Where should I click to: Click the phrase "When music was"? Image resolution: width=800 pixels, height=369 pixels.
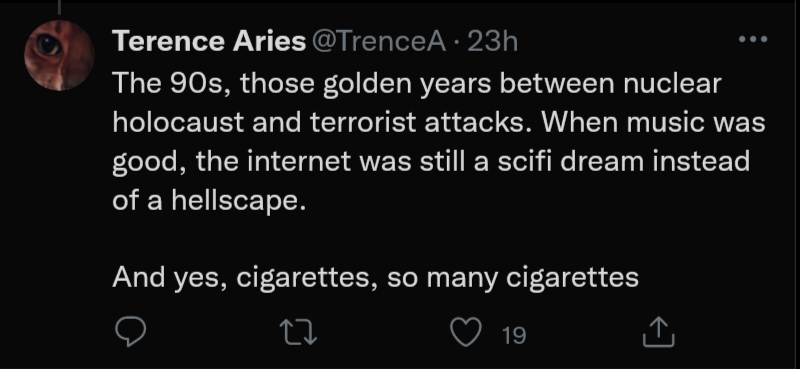coord(653,122)
